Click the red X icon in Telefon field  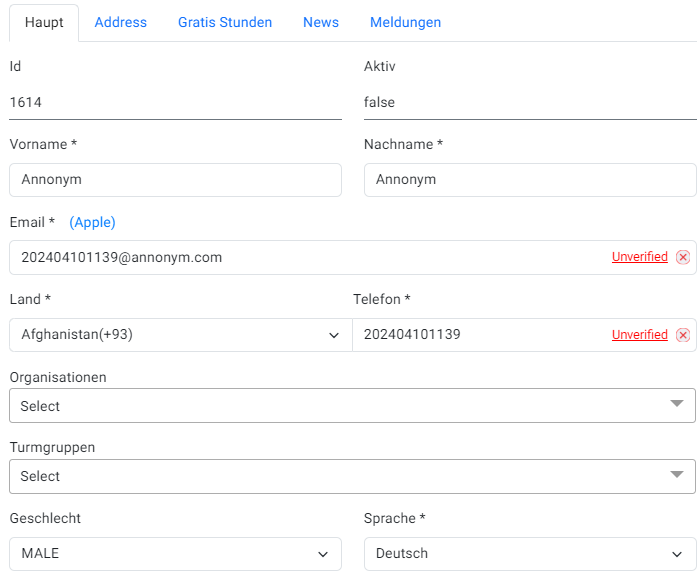[683, 335]
